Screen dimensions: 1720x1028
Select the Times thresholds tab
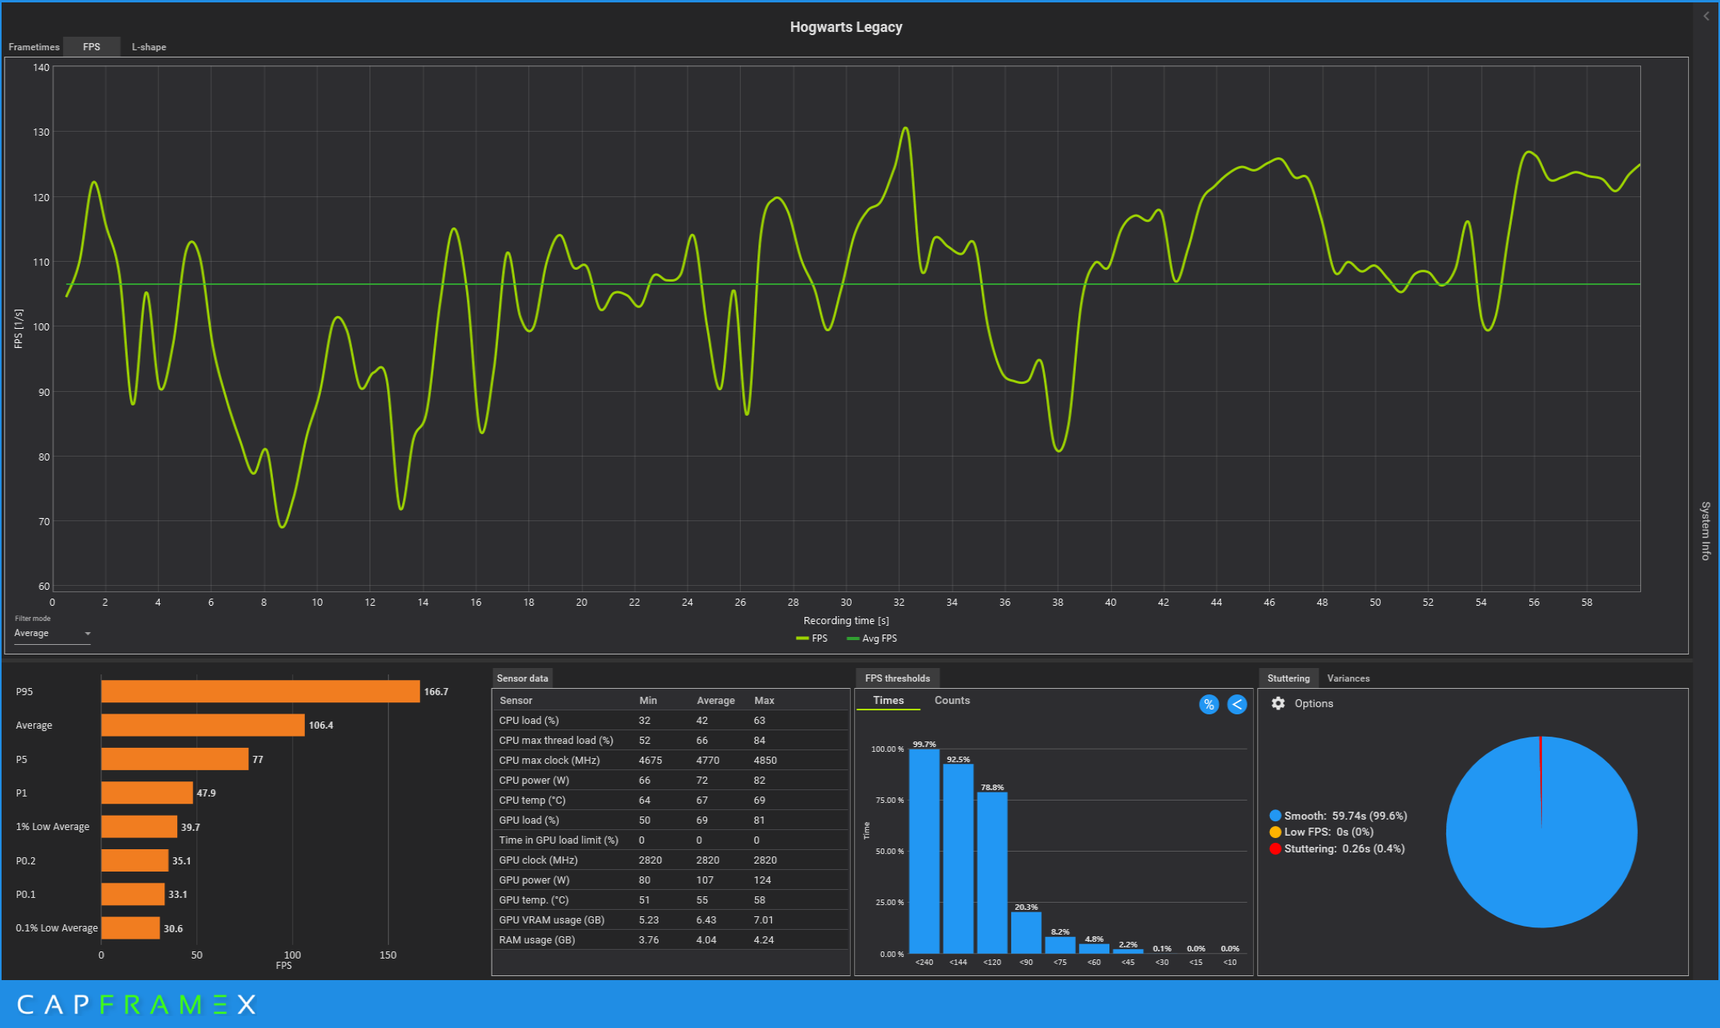click(888, 700)
